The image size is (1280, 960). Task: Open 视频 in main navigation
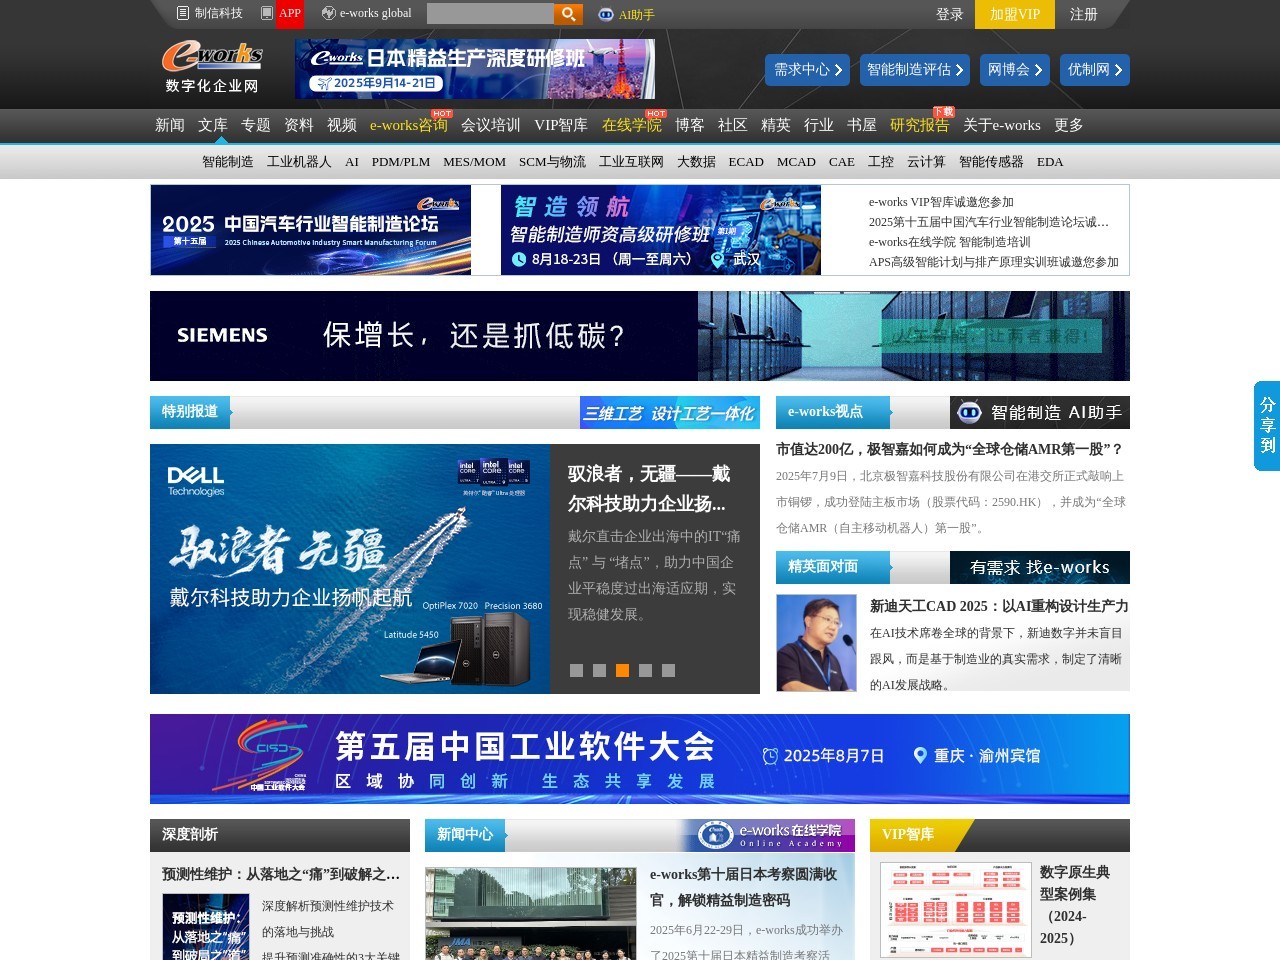[342, 125]
